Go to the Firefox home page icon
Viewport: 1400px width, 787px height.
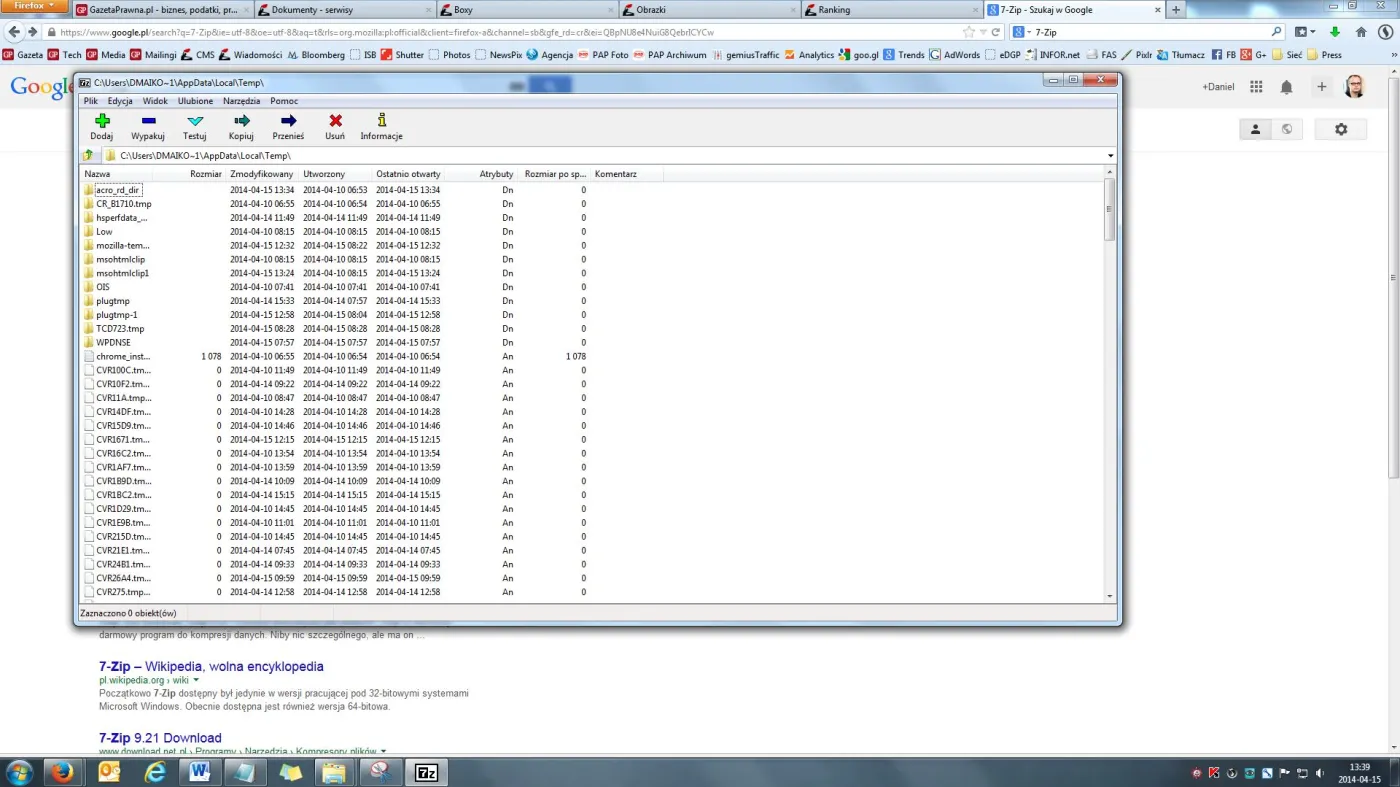point(1361,32)
